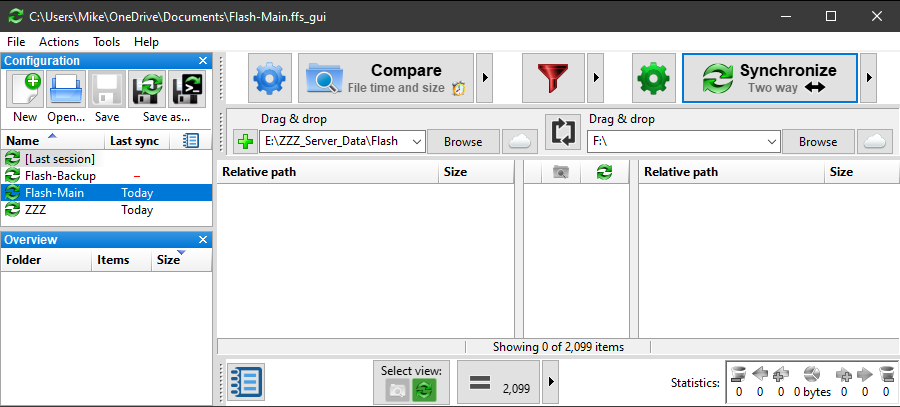Click delete right statistics icon
Image resolution: width=900 pixels, height=407 pixels.
887,375
